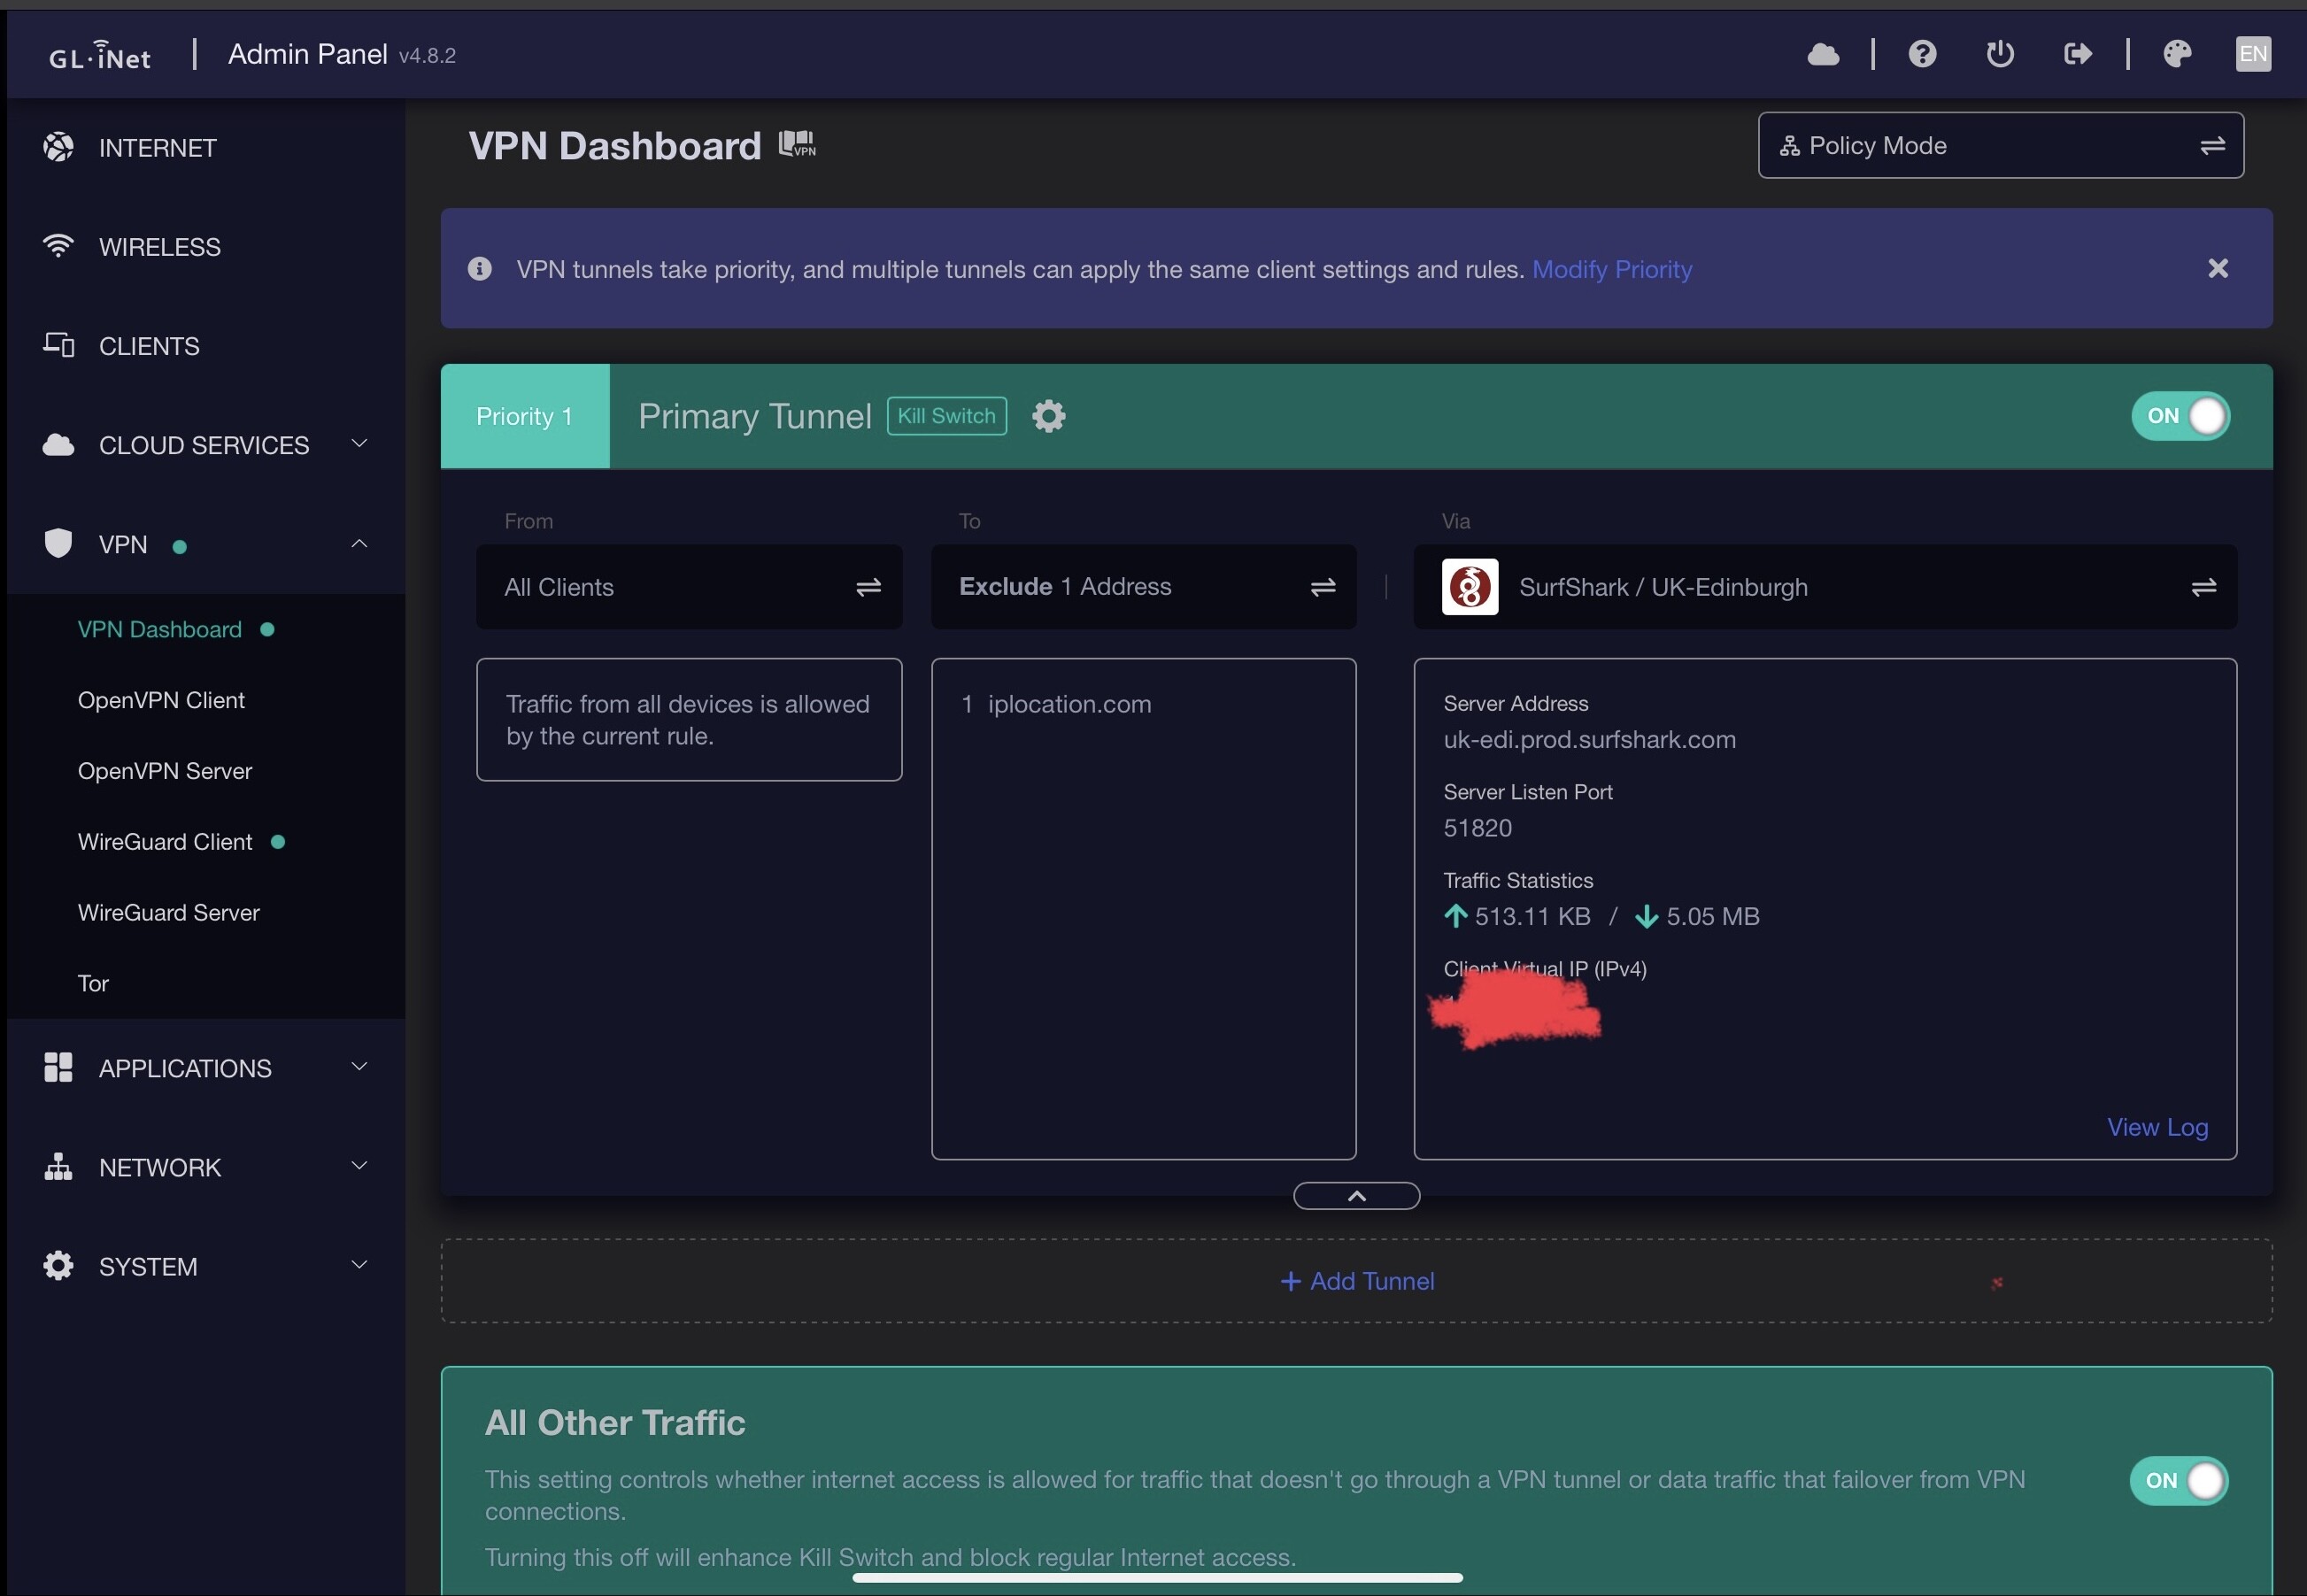The height and width of the screenshot is (1596, 2307).
Task: Go to the Clients section
Action: click(x=149, y=346)
